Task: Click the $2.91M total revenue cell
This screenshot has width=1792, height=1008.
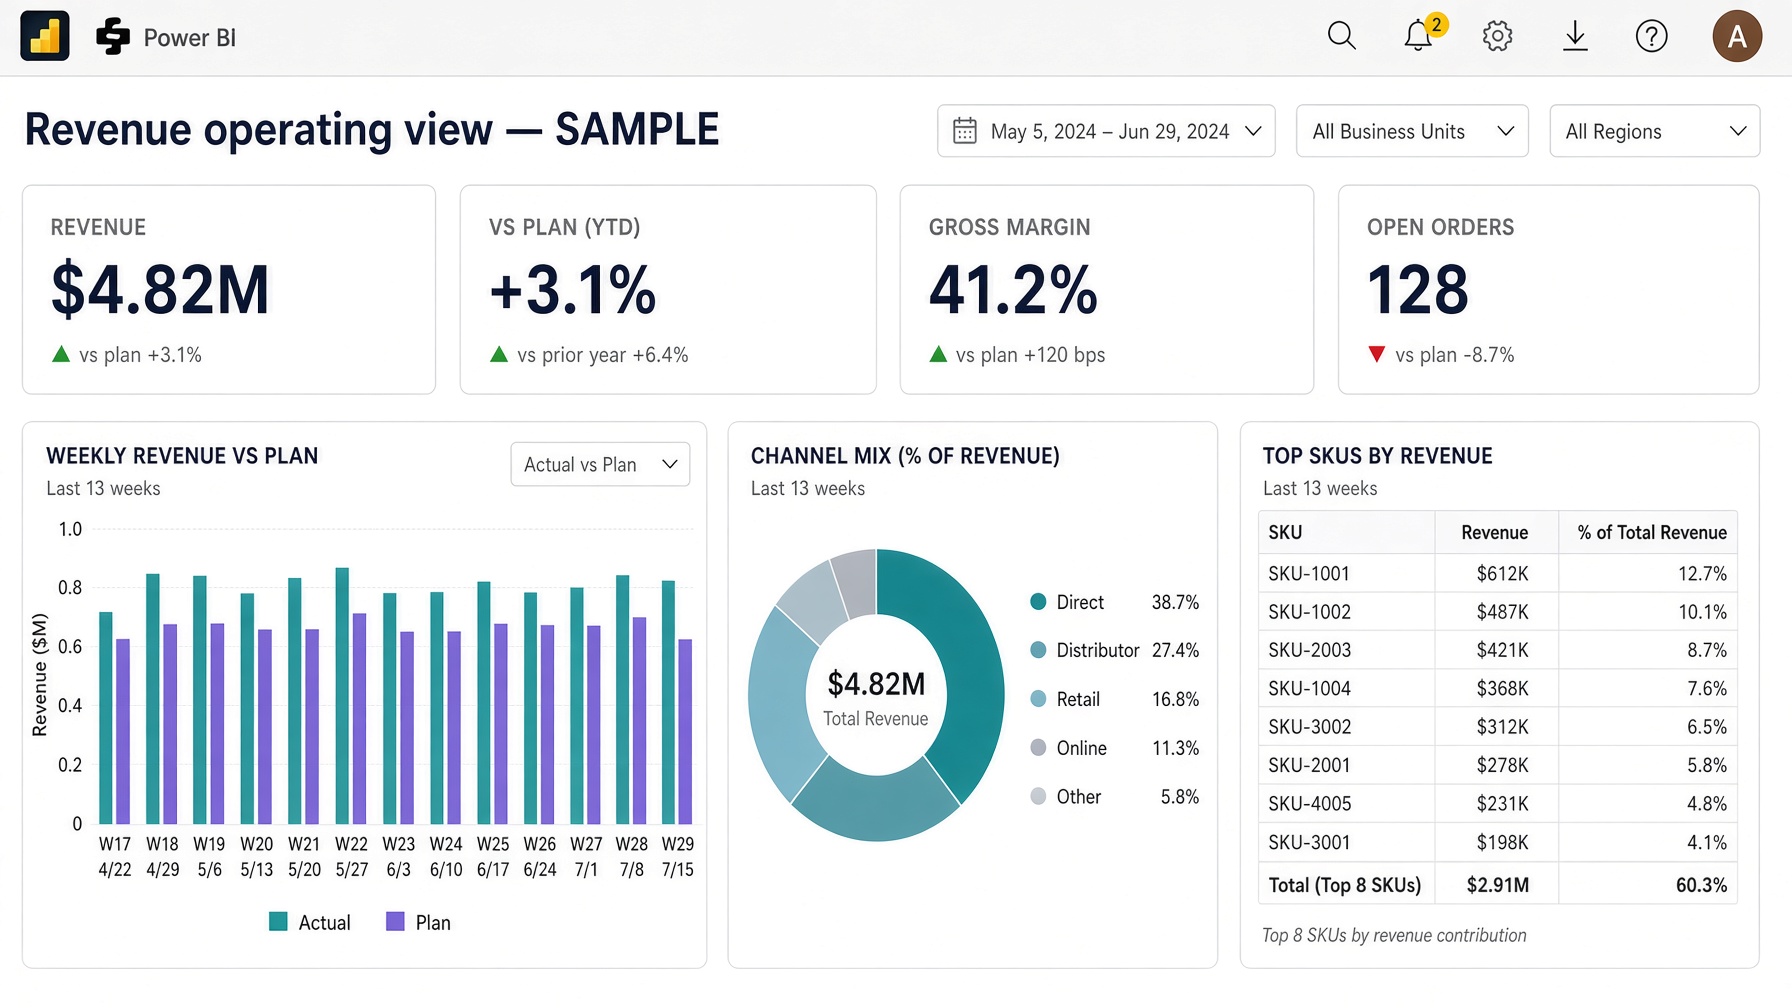Action: pos(1497,885)
